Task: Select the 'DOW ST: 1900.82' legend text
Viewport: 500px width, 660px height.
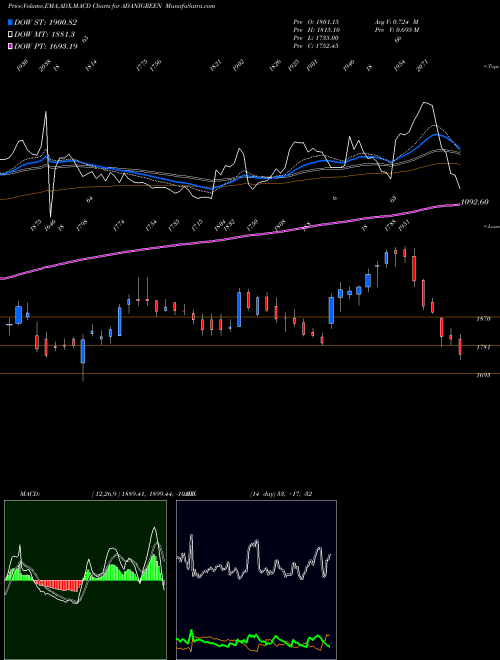Action: (x=46, y=22)
